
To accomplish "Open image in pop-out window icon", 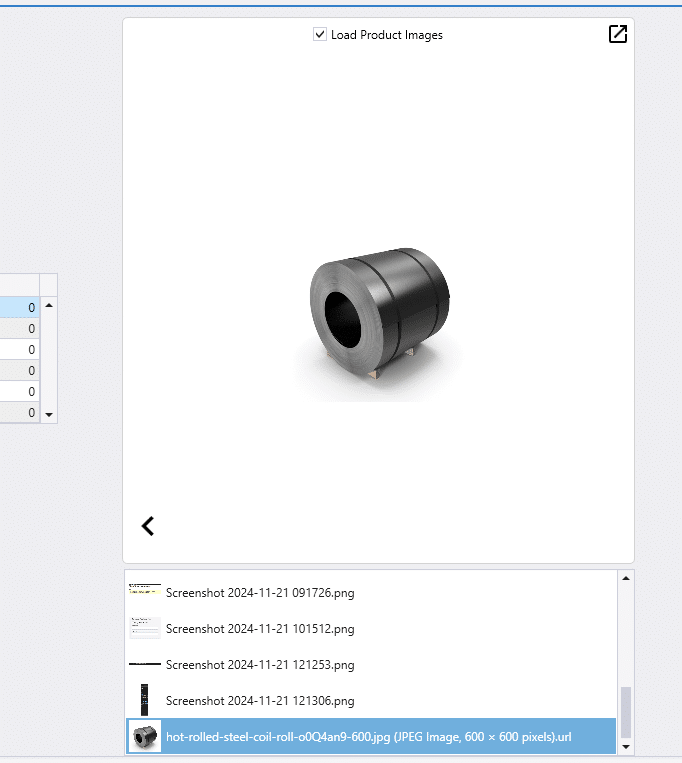I will pyautogui.click(x=618, y=34).
